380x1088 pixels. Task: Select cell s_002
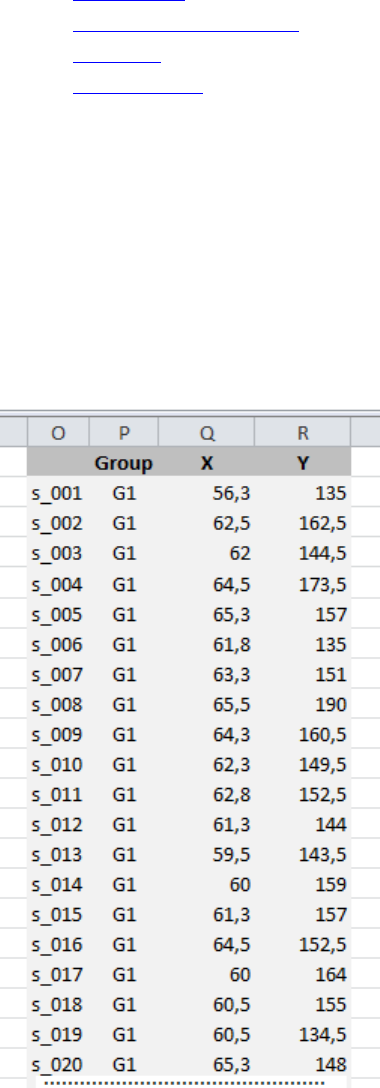click(x=58, y=523)
